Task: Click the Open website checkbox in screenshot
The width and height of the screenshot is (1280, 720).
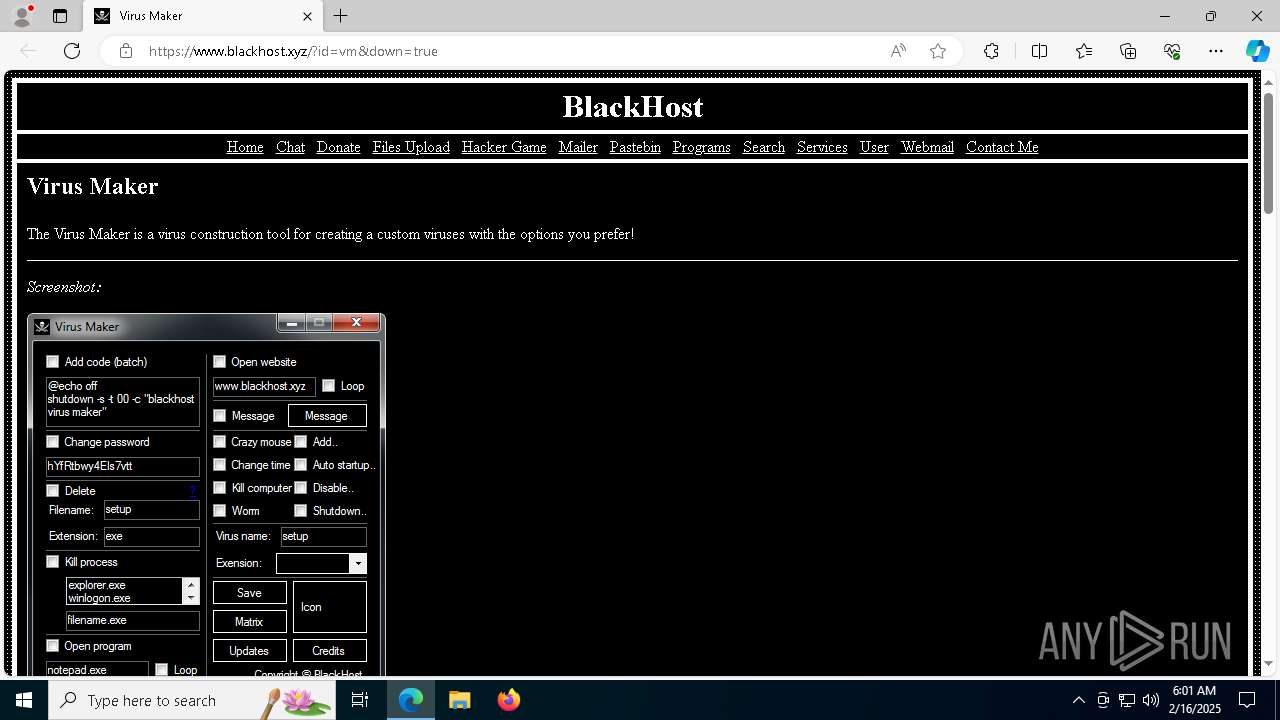Action: point(220,362)
